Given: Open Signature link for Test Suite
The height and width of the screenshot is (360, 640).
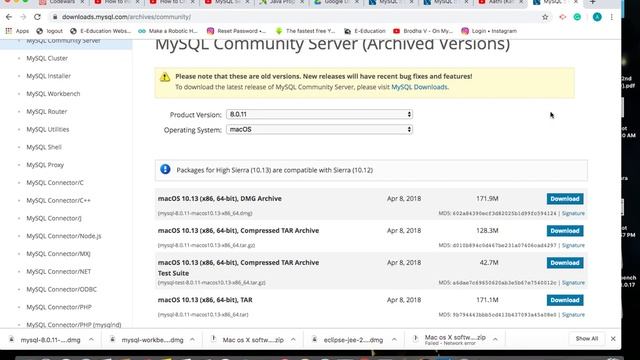Looking at the screenshot, I should (573, 282).
